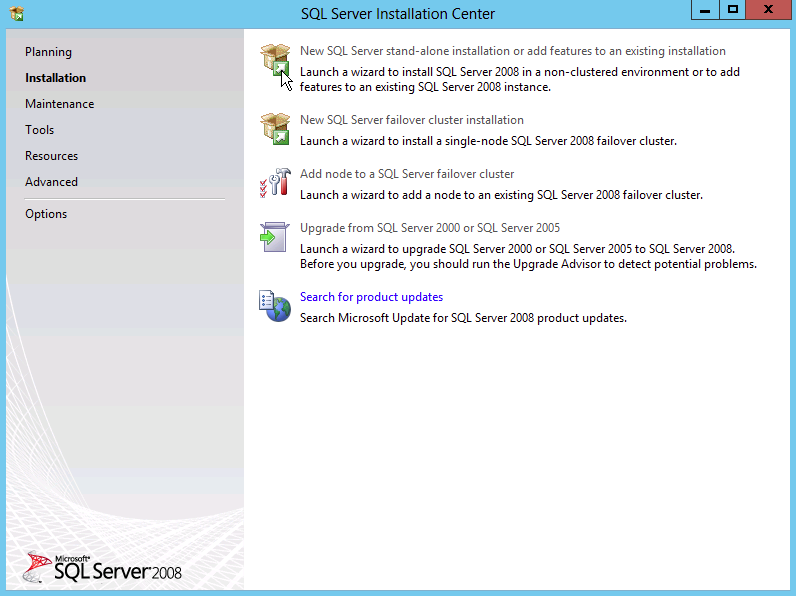Click the text 'Launch a wizard to install a single-node SQL Server 2008 failover cluster.'
The height and width of the screenshot is (596, 796).
coord(488,141)
